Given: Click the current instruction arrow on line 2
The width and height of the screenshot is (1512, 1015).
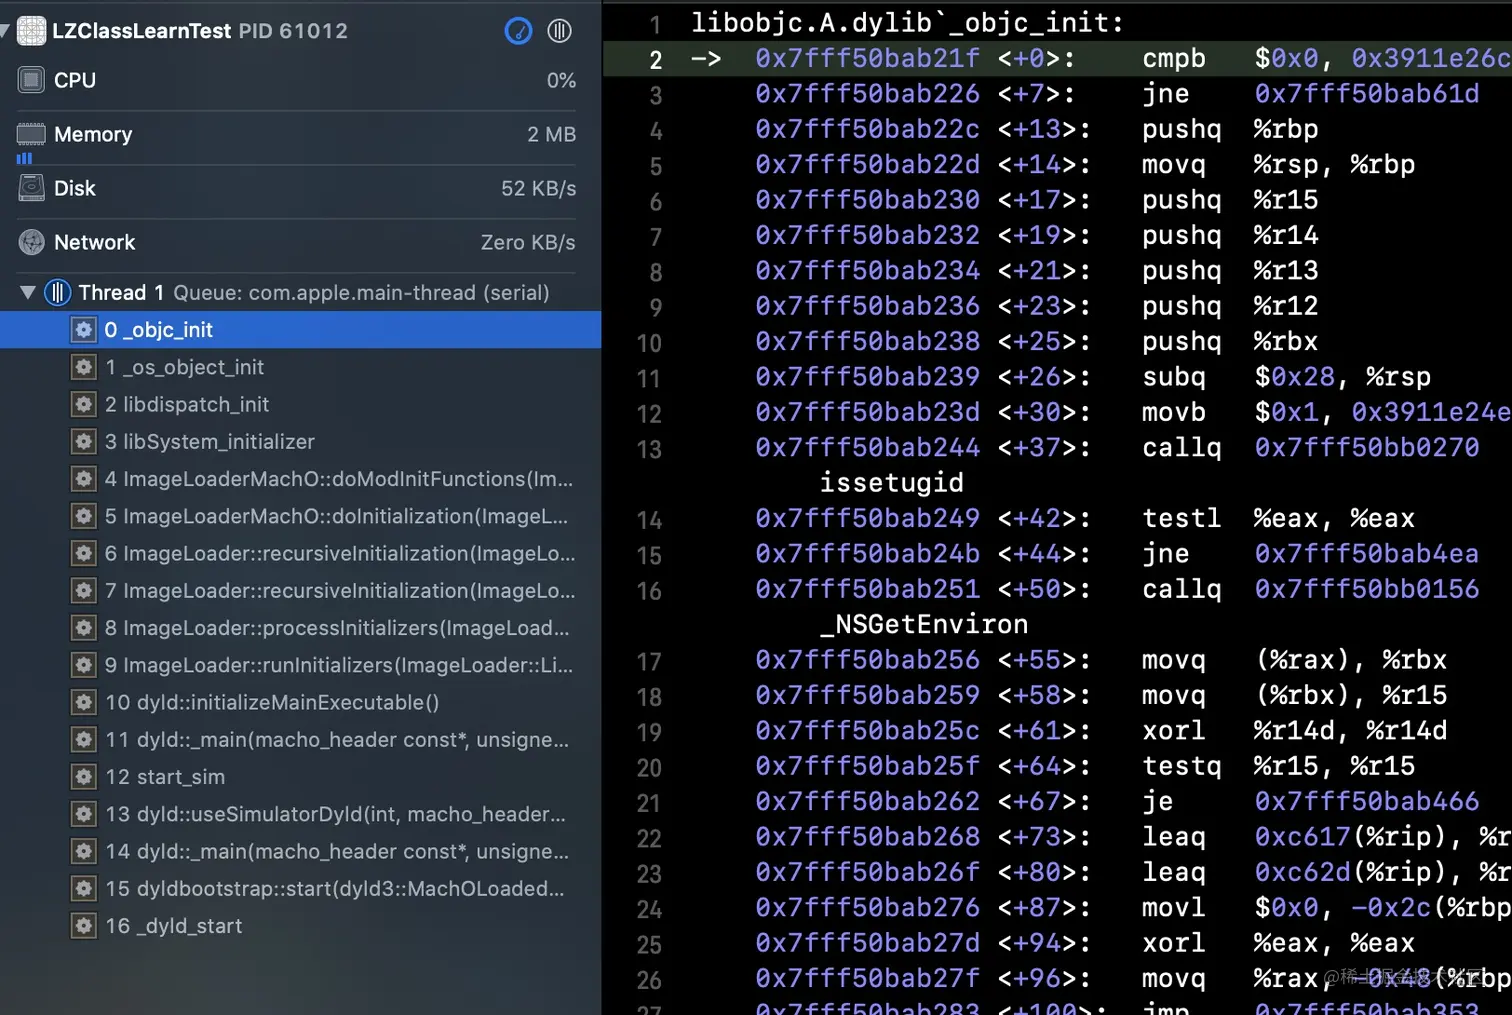Looking at the screenshot, I should (706, 59).
